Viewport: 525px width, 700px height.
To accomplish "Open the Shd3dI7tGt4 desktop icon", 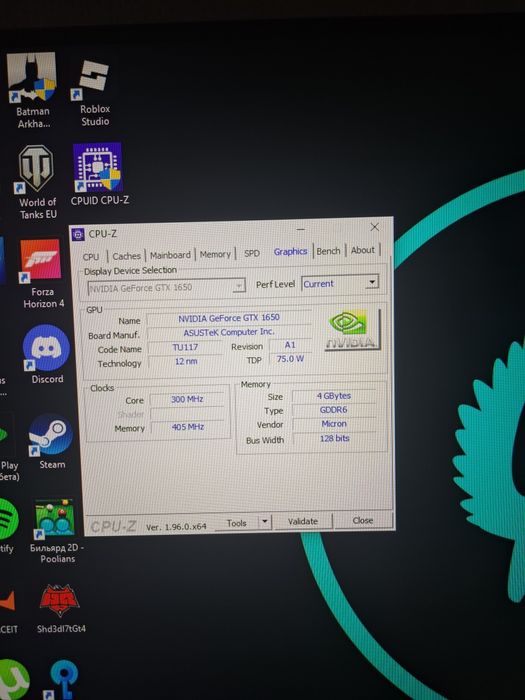I will click(x=60, y=608).
